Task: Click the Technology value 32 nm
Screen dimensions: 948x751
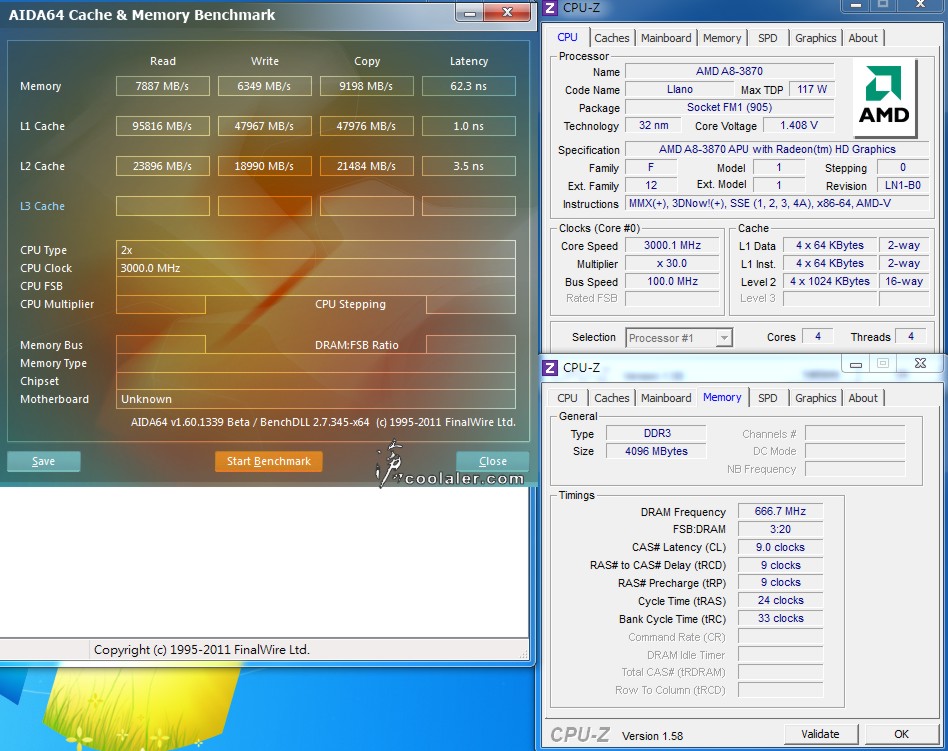Action: 654,125
